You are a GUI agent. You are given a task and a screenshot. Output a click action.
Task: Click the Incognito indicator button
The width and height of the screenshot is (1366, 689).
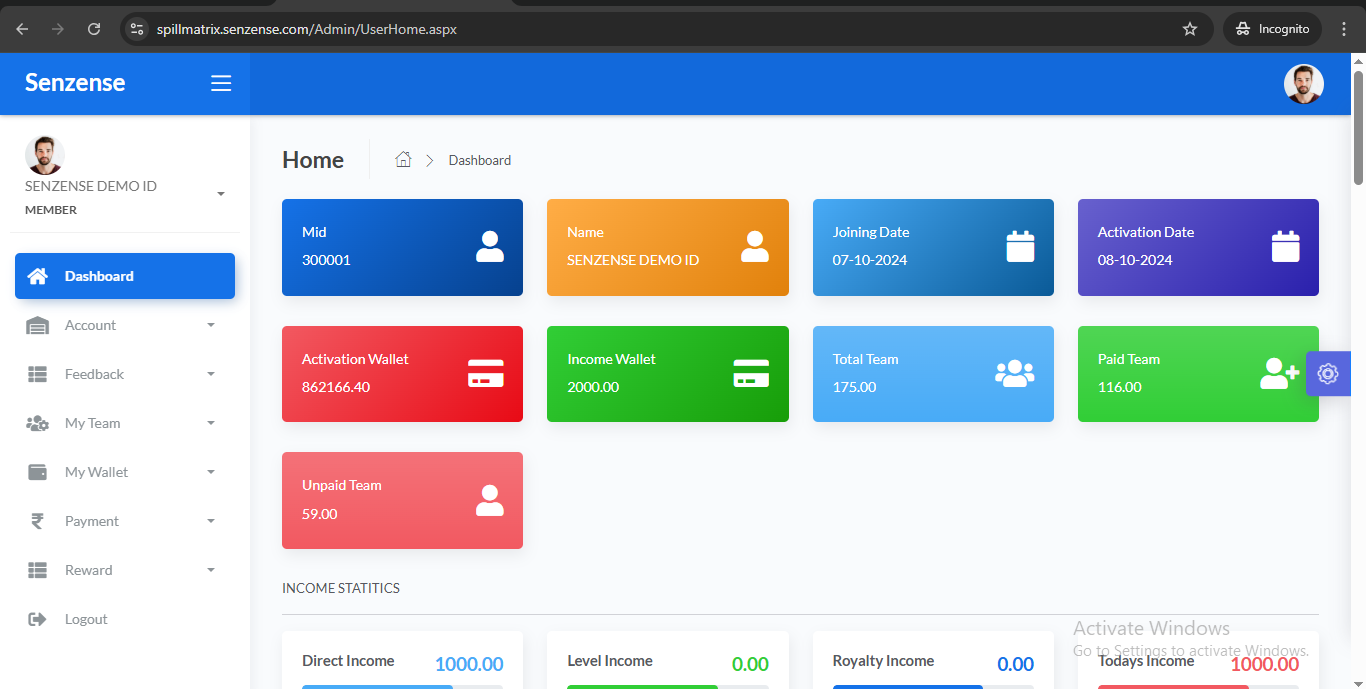coord(1273,29)
